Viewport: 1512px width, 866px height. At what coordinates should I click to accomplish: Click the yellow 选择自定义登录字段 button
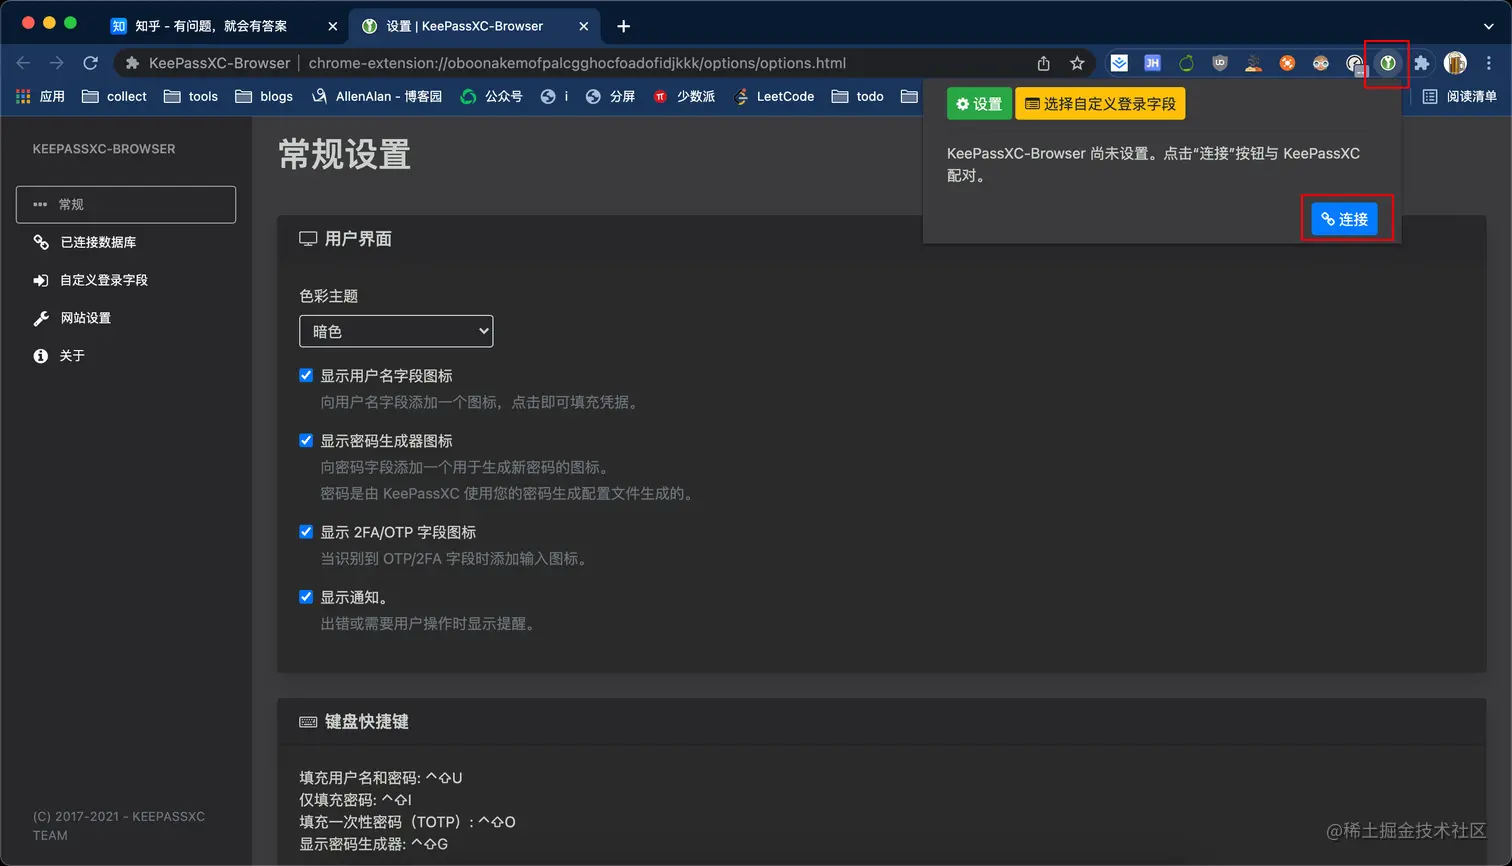(1100, 104)
